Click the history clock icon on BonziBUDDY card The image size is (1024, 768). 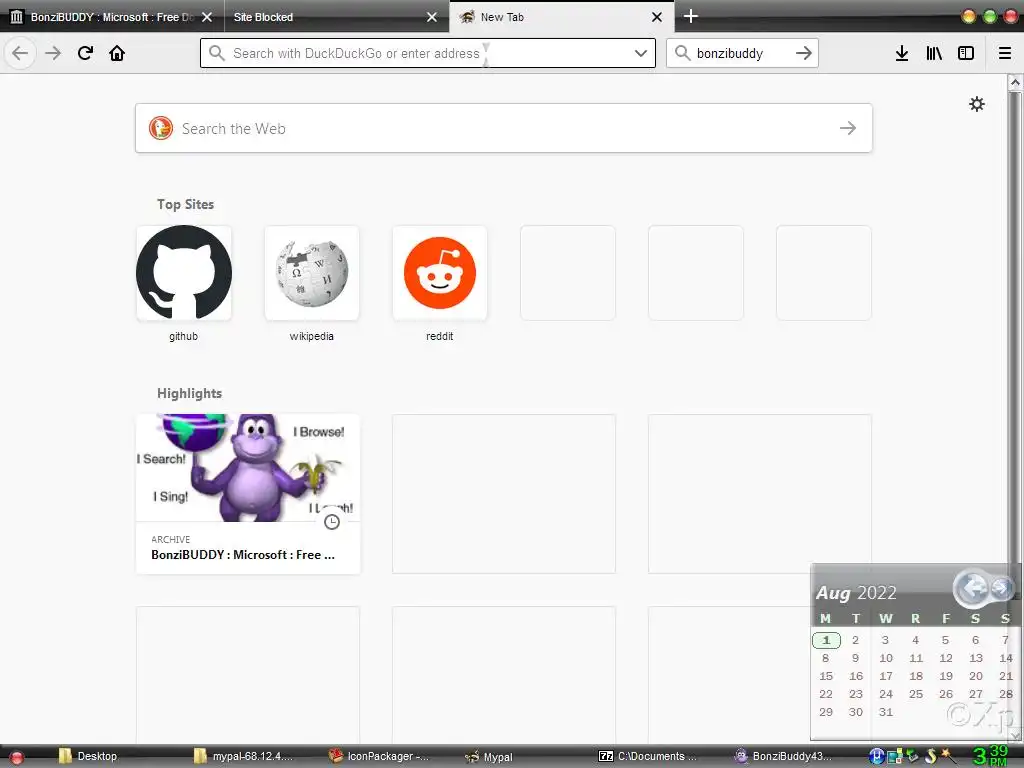332,522
